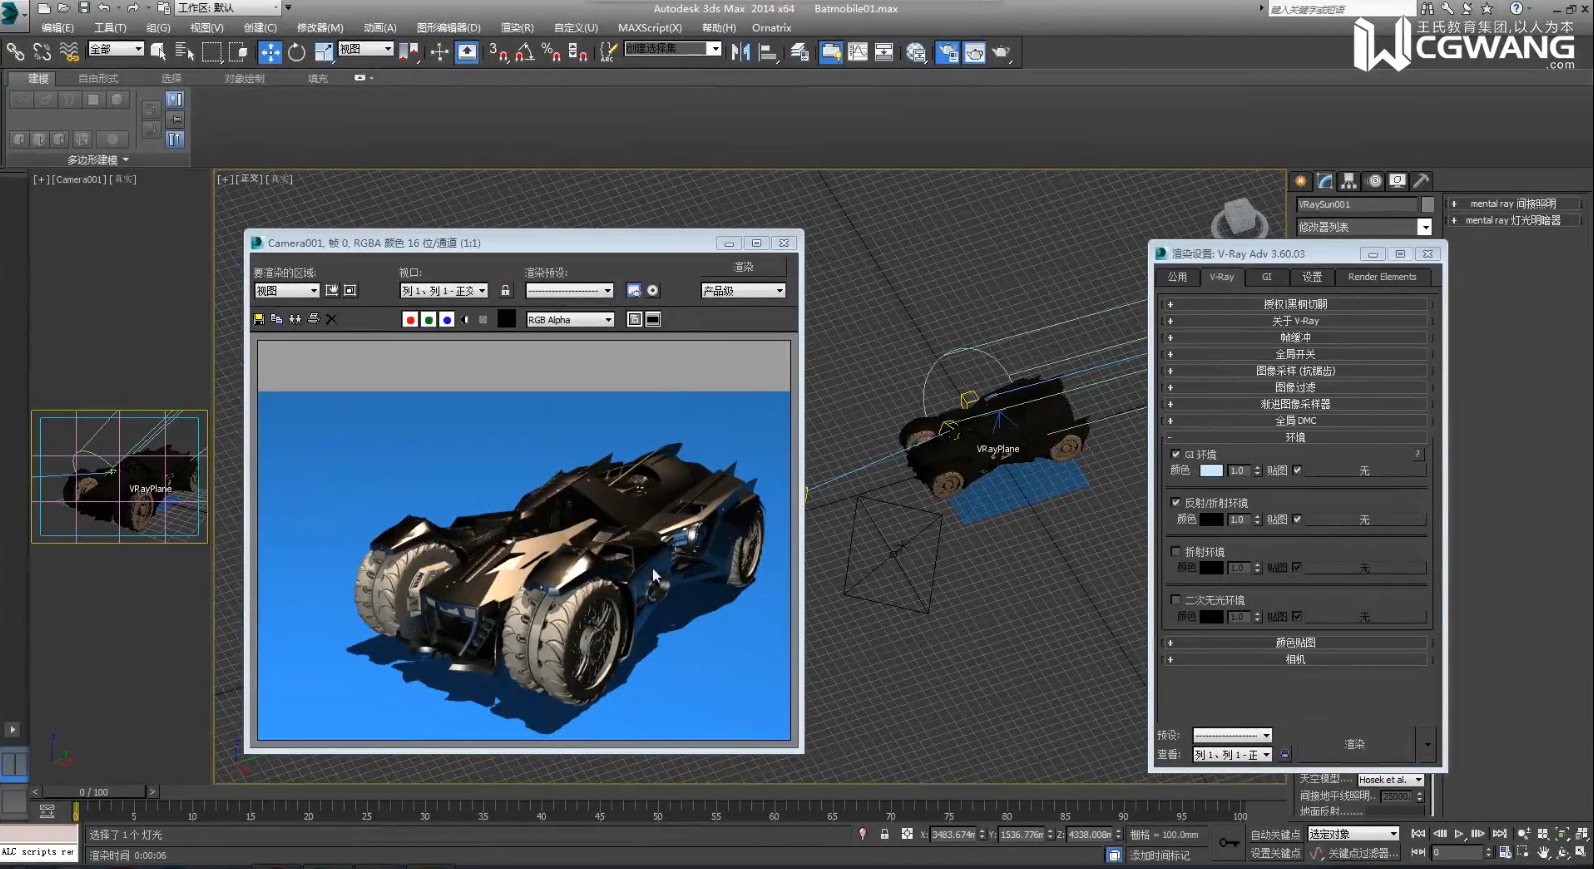Activate the Select Object tool
This screenshot has height=869, width=1594.
pos(158,51)
